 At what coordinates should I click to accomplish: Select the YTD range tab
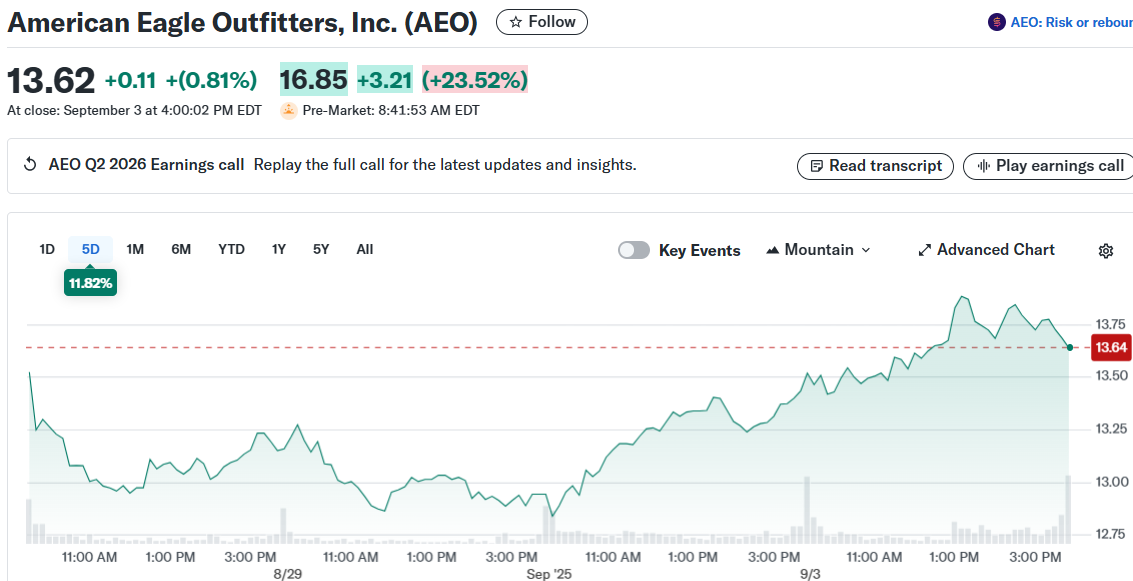tap(231, 249)
